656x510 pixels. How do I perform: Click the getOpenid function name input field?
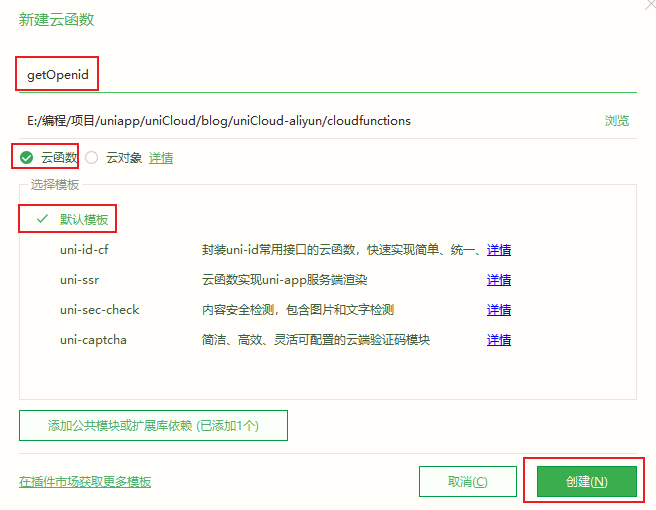(328, 75)
